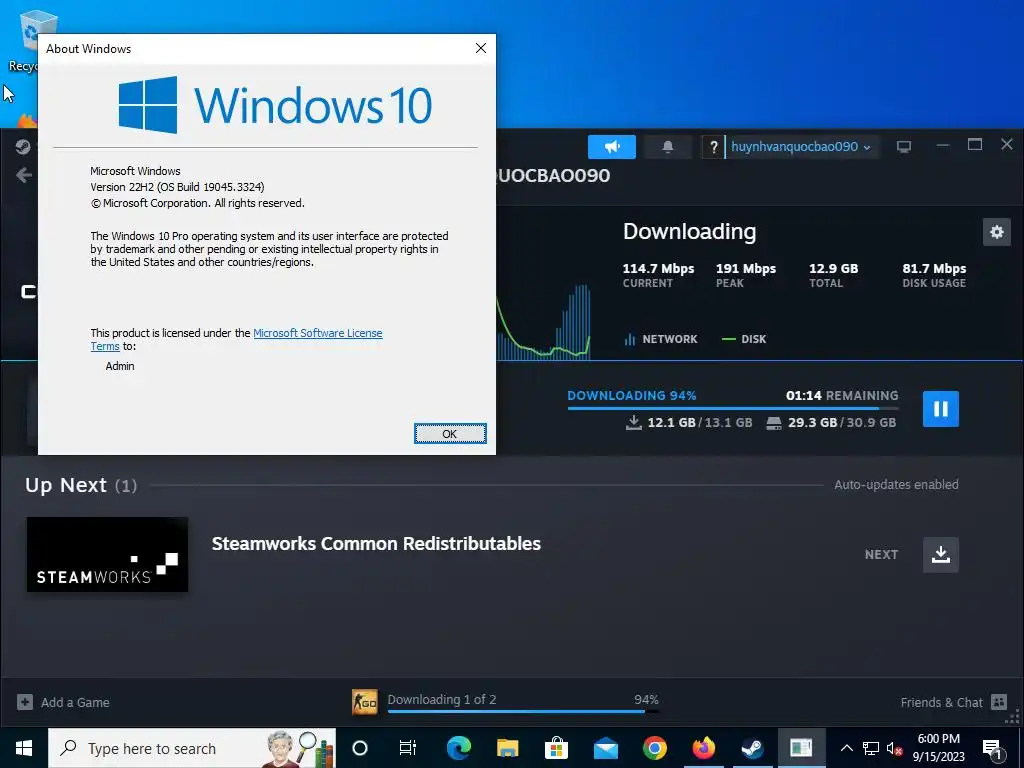This screenshot has height=768, width=1024.
Task: Click Add a Game
Action: (x=63, y=702)
